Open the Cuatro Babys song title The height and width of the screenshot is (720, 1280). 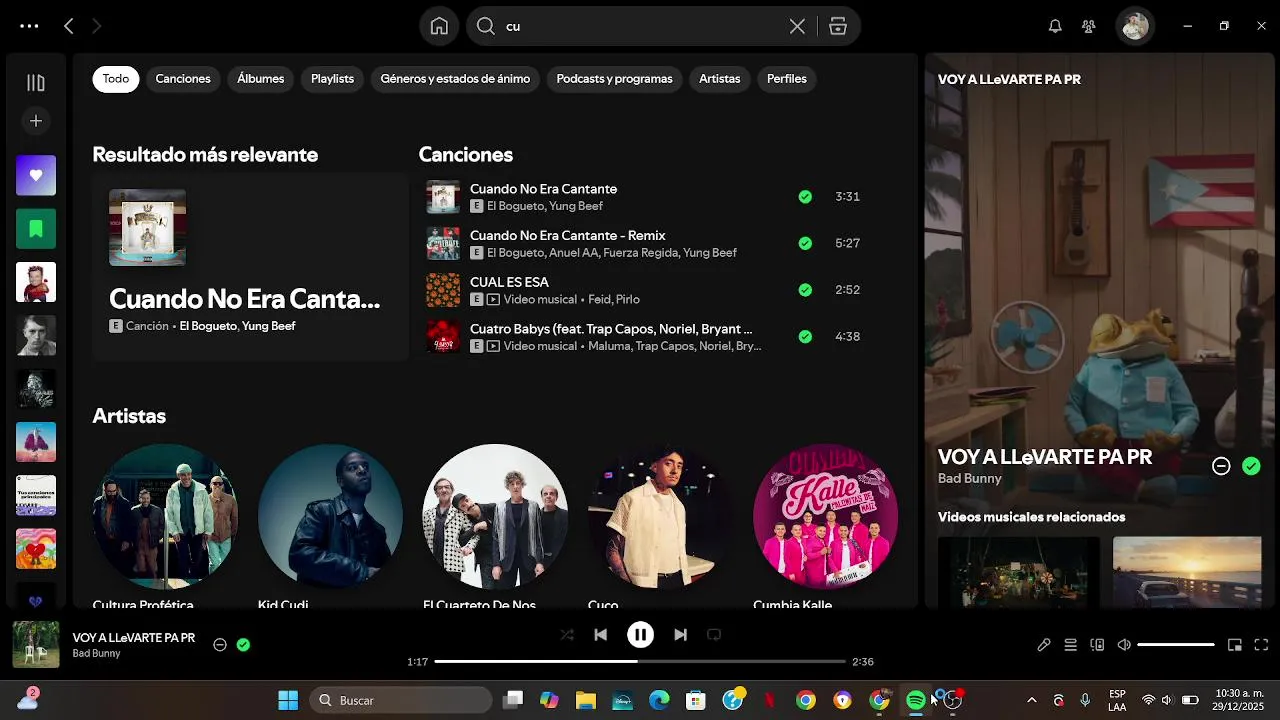[611, 329]
